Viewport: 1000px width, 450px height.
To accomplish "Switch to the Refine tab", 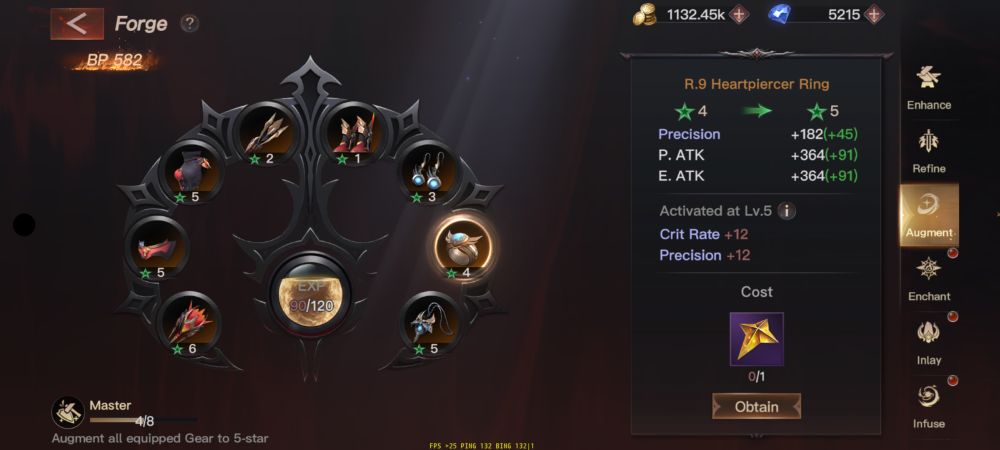I will pos(929,152).
